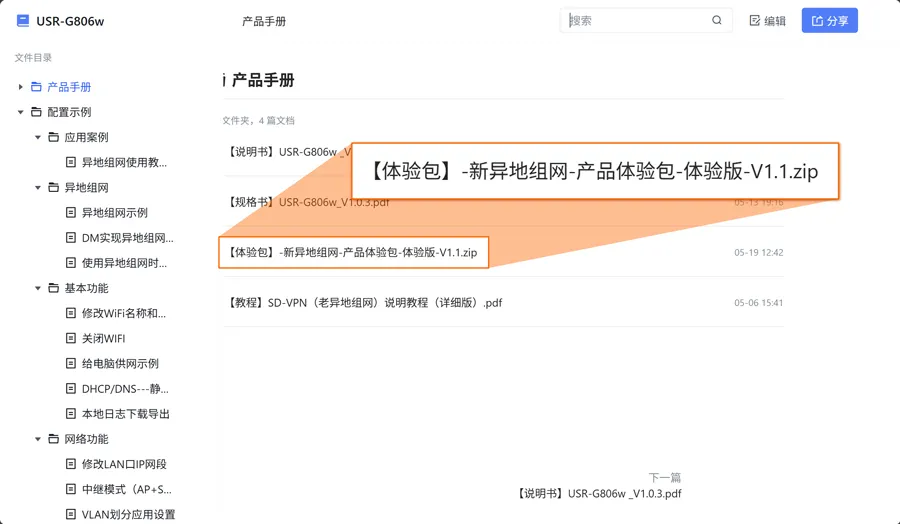Click document icon beside 关闭WIFI
This screenshot has width=900, height=524.
[71, 338]
